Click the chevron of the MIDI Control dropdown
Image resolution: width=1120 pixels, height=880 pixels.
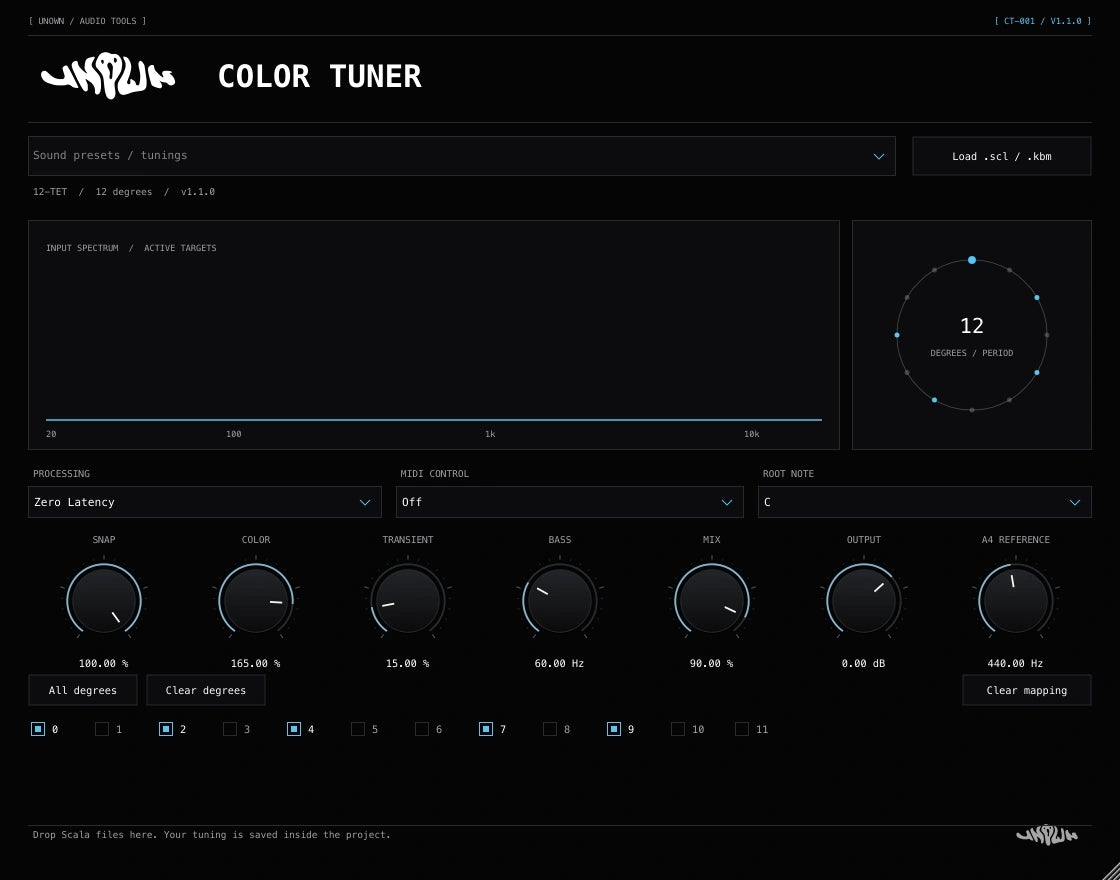(x=726, y=502)
